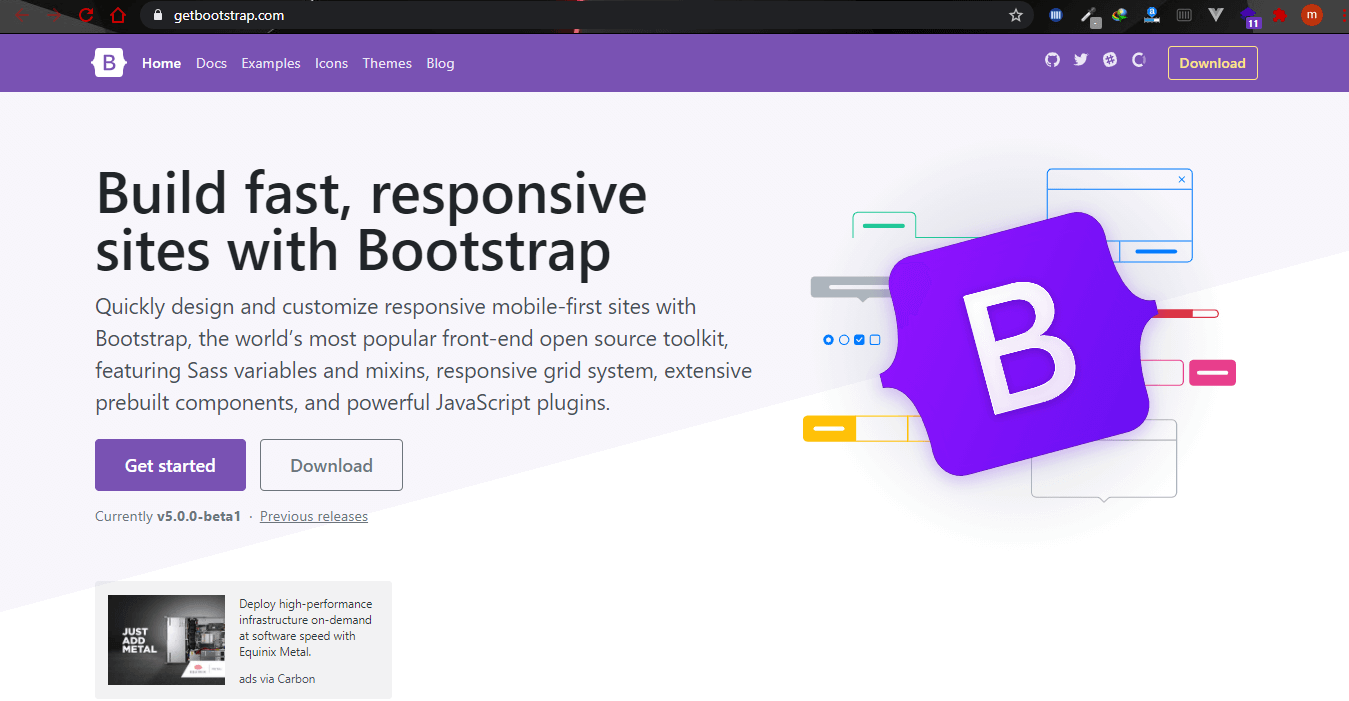Open Bootstrap's GitHub page from navbar
Viewport: 1349px width, 701px height.
[x=1052, y=62]
